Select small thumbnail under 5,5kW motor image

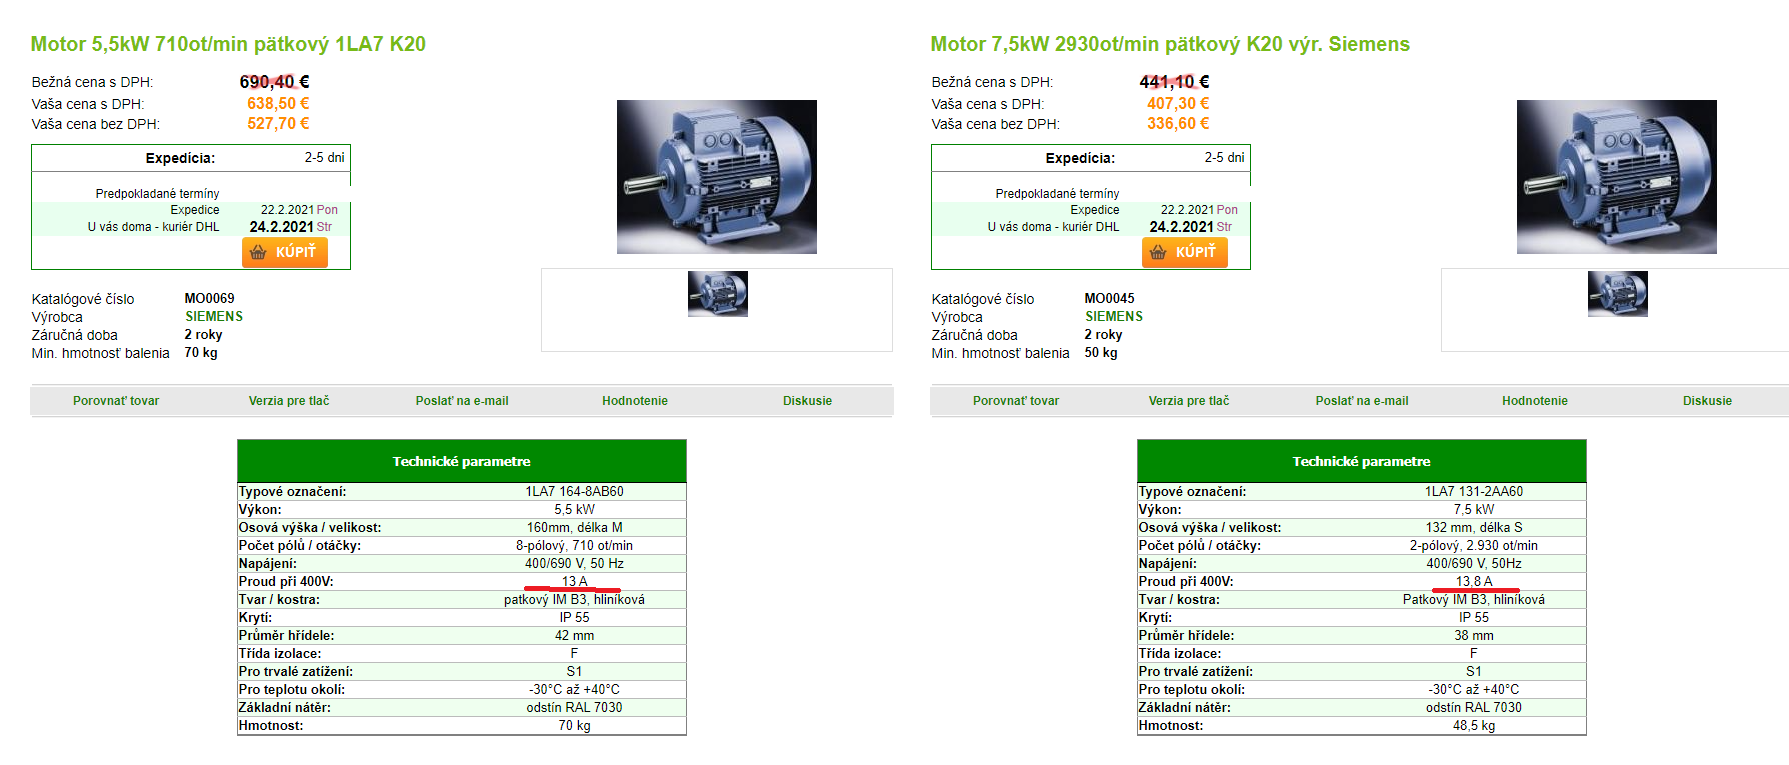(717, 294)
